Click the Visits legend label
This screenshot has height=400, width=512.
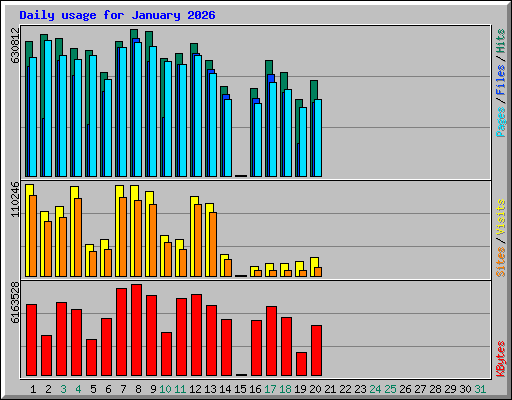[501, 217]
